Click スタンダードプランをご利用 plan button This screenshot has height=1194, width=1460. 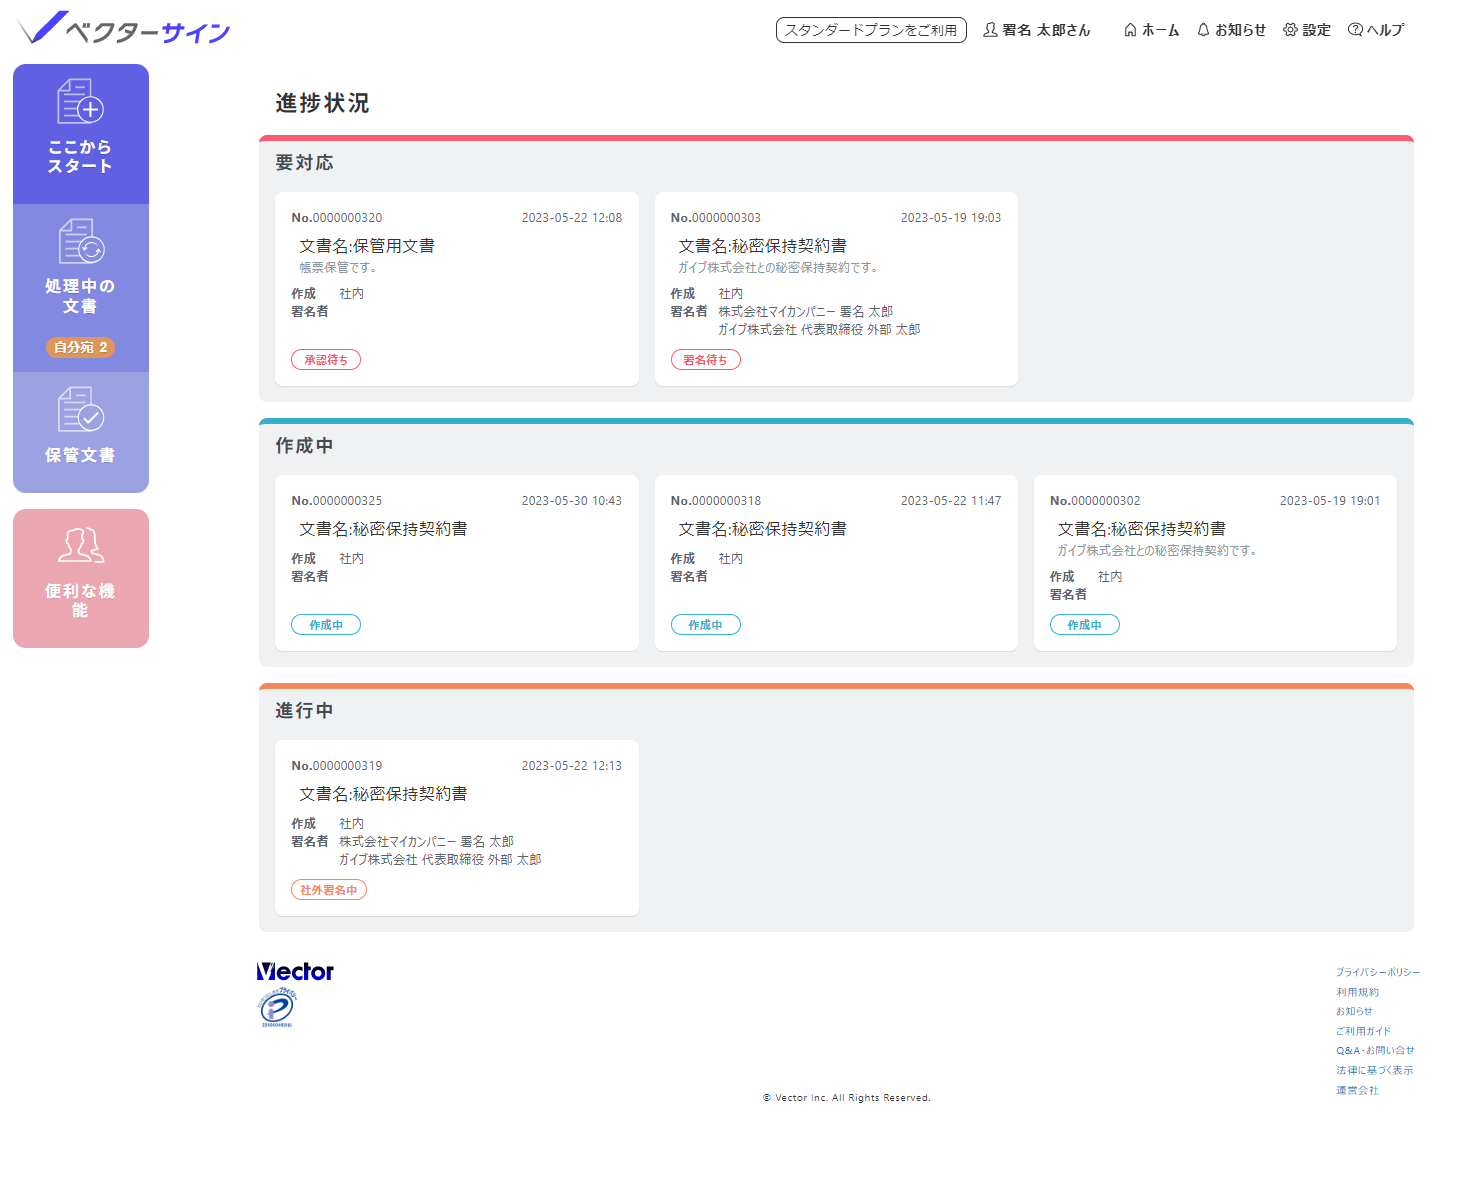[x=871, y=30]
